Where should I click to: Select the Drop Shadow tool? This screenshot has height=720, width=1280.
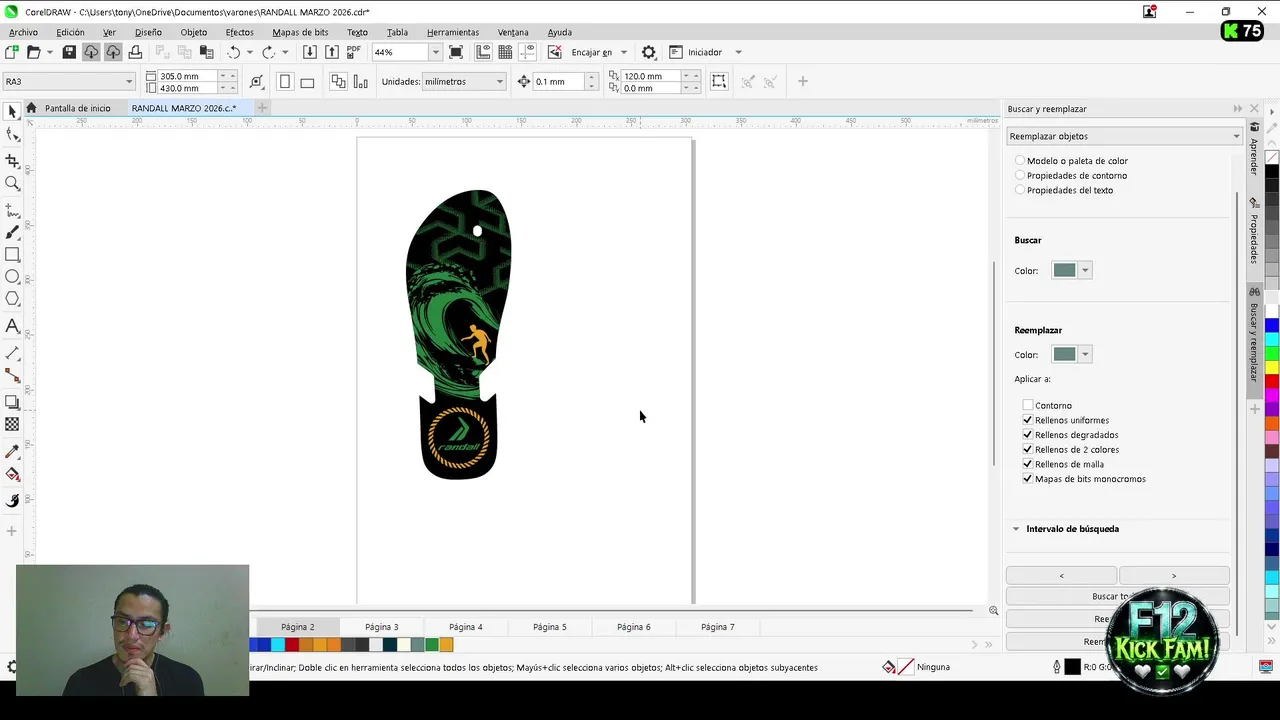pos(12,402)
